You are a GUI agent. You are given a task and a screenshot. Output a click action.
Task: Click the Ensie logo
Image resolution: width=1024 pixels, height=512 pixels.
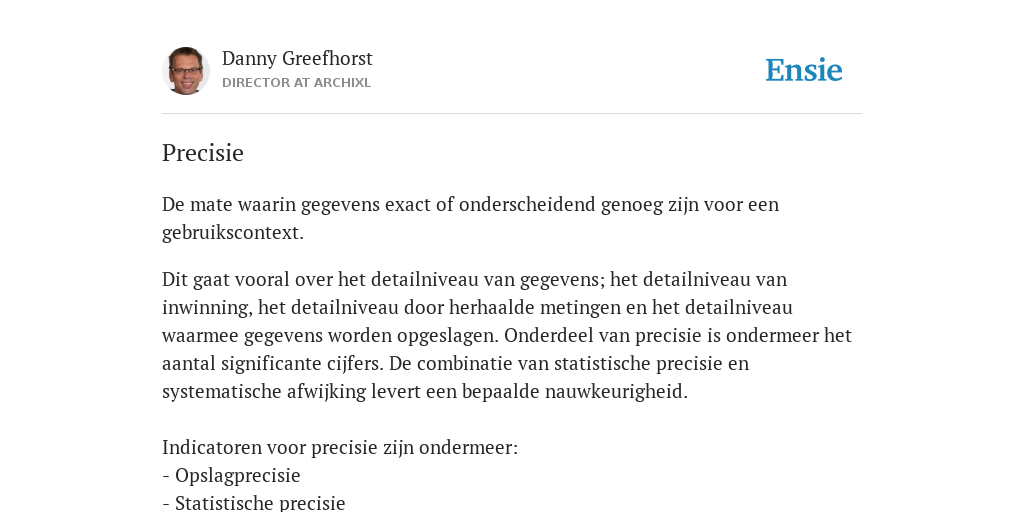[x=803, y=70]
